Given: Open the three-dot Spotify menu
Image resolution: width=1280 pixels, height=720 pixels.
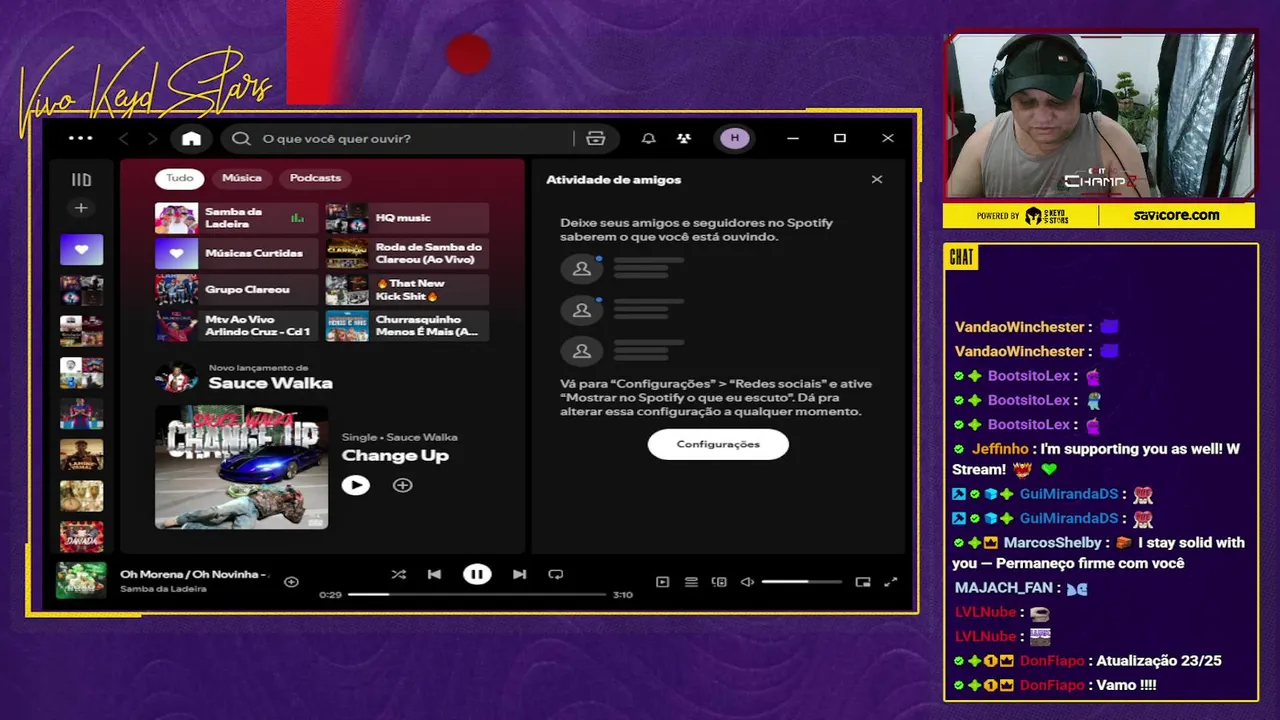Looking at the screenshot, I should [x=81, y=138].
